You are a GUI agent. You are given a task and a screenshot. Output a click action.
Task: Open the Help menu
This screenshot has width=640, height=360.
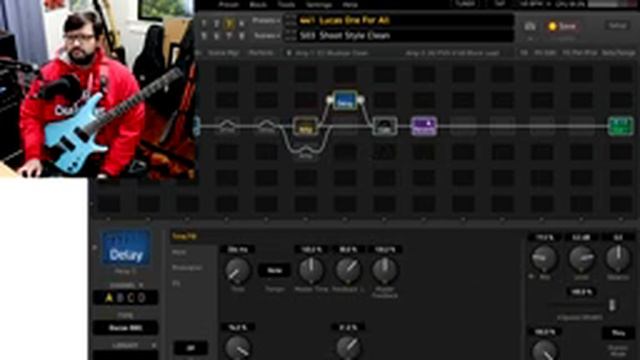tap(350, 5)
